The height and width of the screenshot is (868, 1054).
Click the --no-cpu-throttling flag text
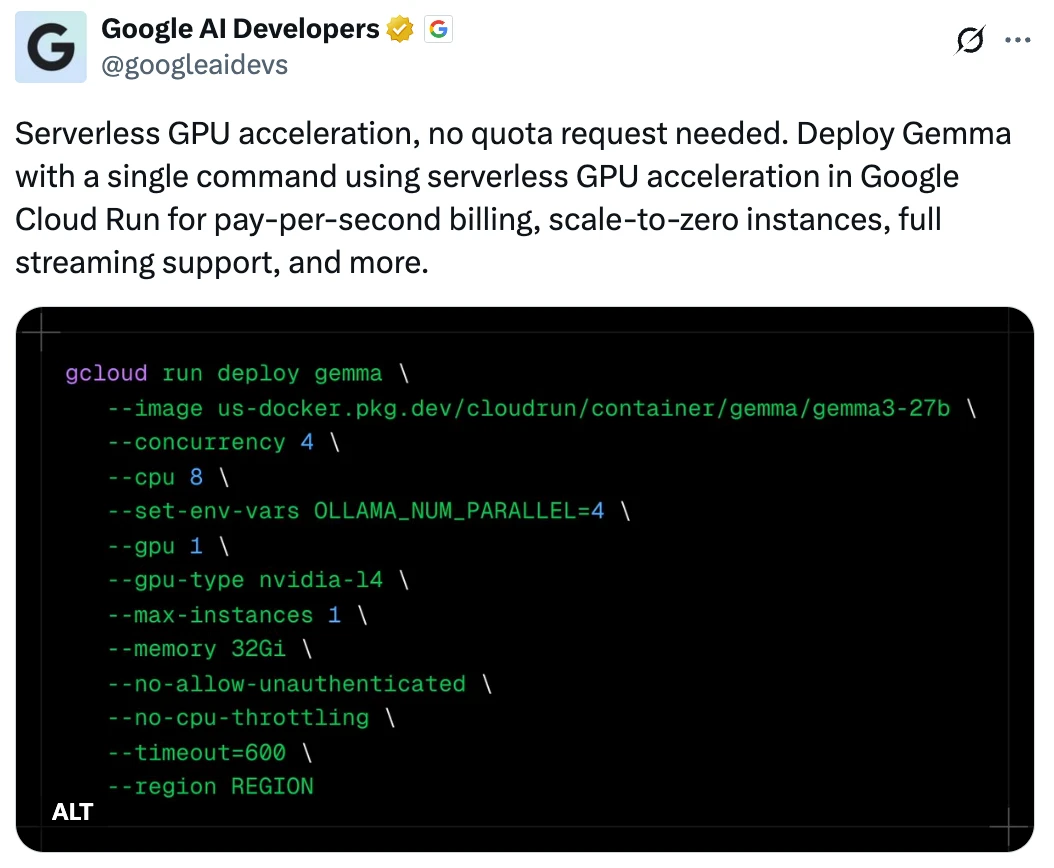238,718
